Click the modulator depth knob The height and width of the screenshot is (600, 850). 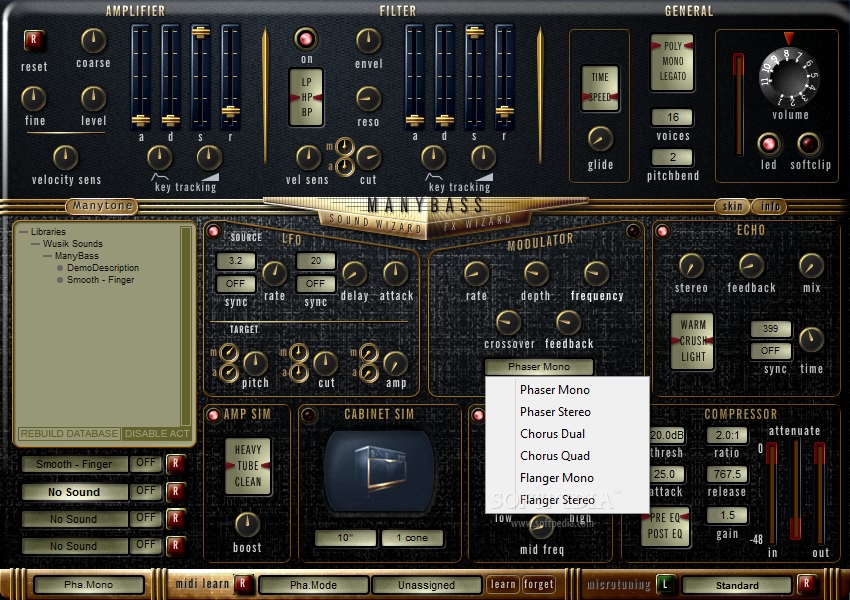click(536, 274)
